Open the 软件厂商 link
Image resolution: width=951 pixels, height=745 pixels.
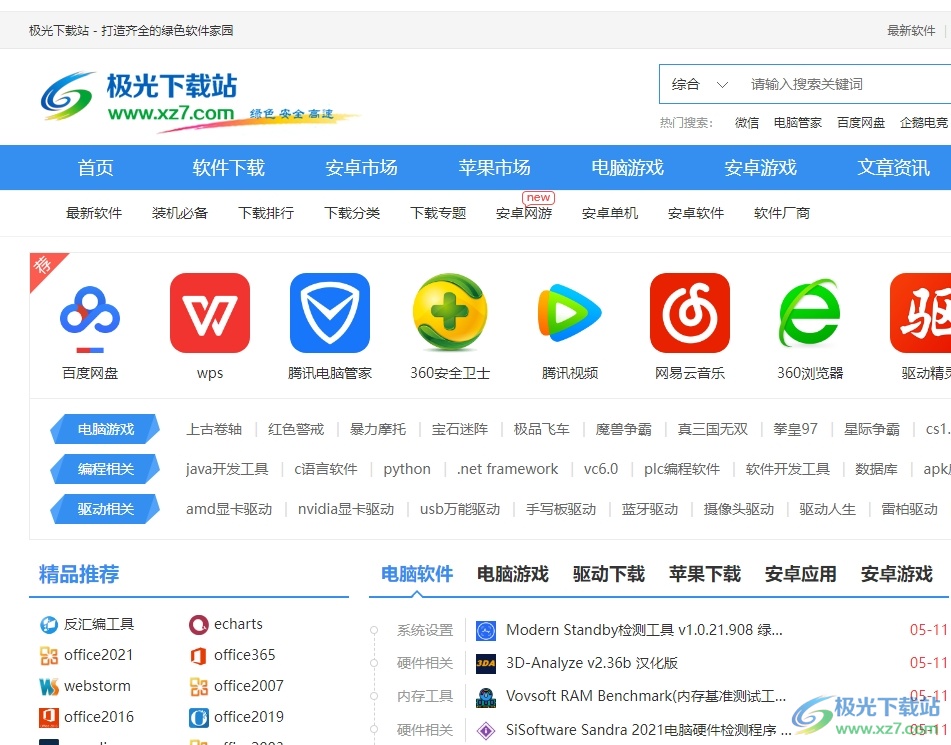[782, 213]
